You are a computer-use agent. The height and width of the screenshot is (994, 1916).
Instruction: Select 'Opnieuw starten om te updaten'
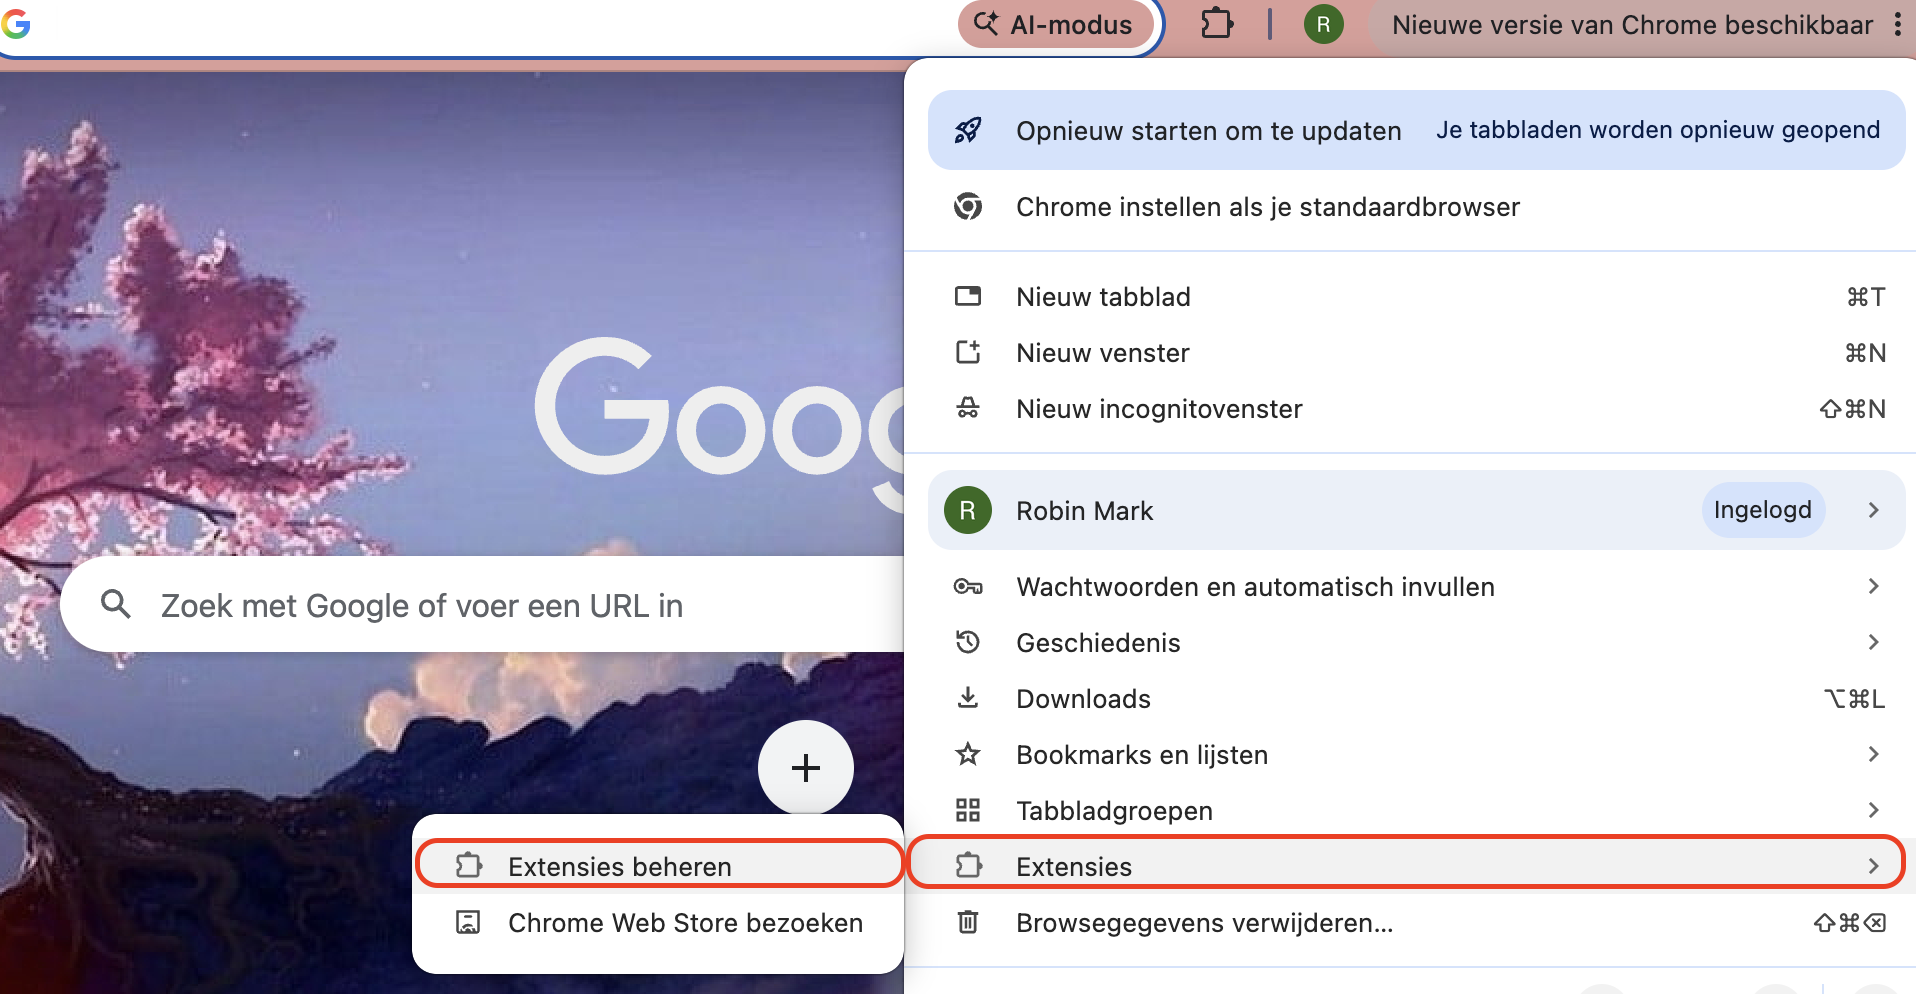click(x=1417, y=130)
